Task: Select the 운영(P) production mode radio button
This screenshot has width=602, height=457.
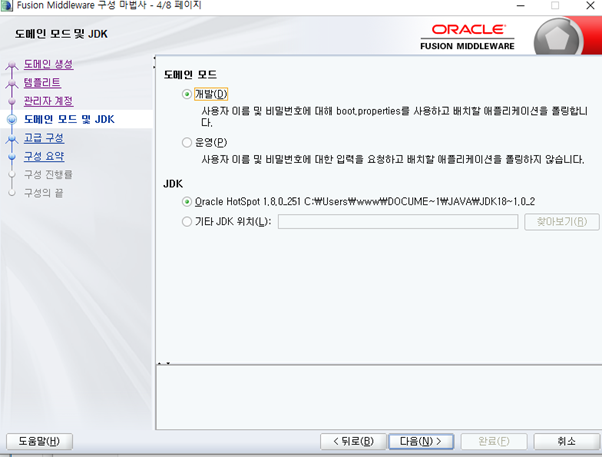Action: pos(187,142)
